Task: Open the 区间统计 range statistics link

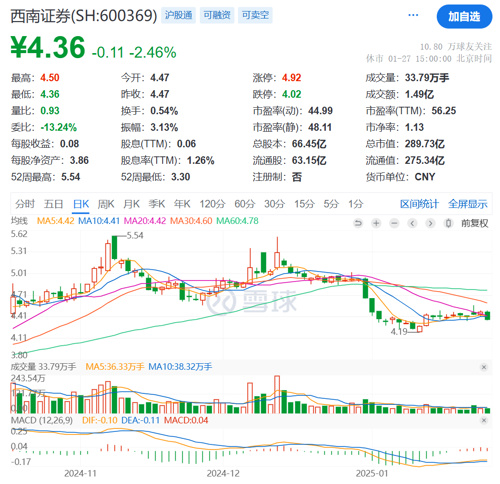Action: [x=419, y=204]
